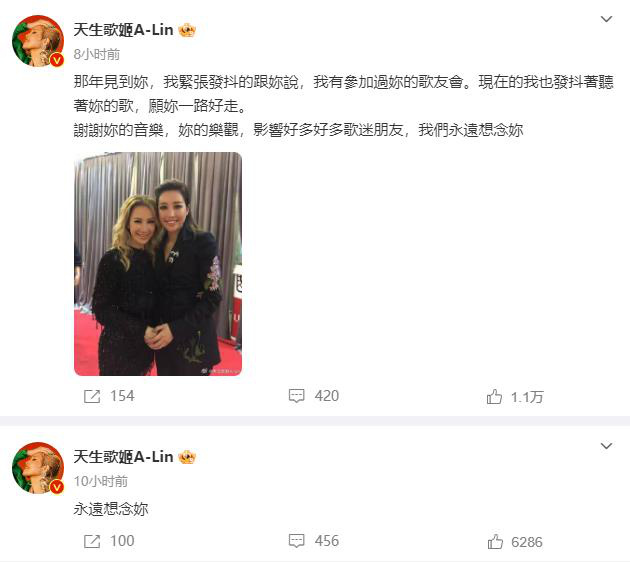Like the post with 6286 likes

(495, 542)
